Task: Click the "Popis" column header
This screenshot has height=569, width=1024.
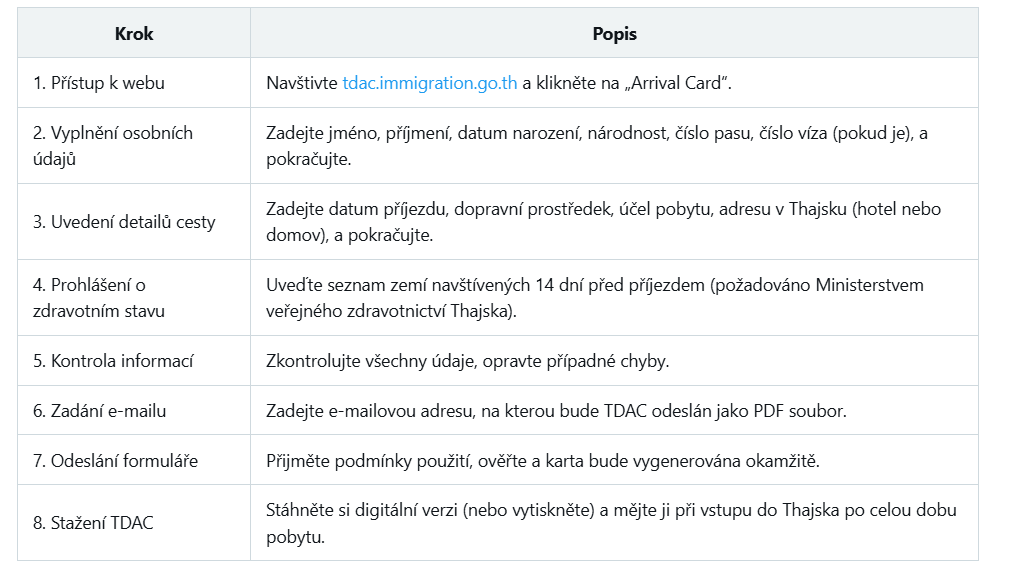Action: point(614,34)
